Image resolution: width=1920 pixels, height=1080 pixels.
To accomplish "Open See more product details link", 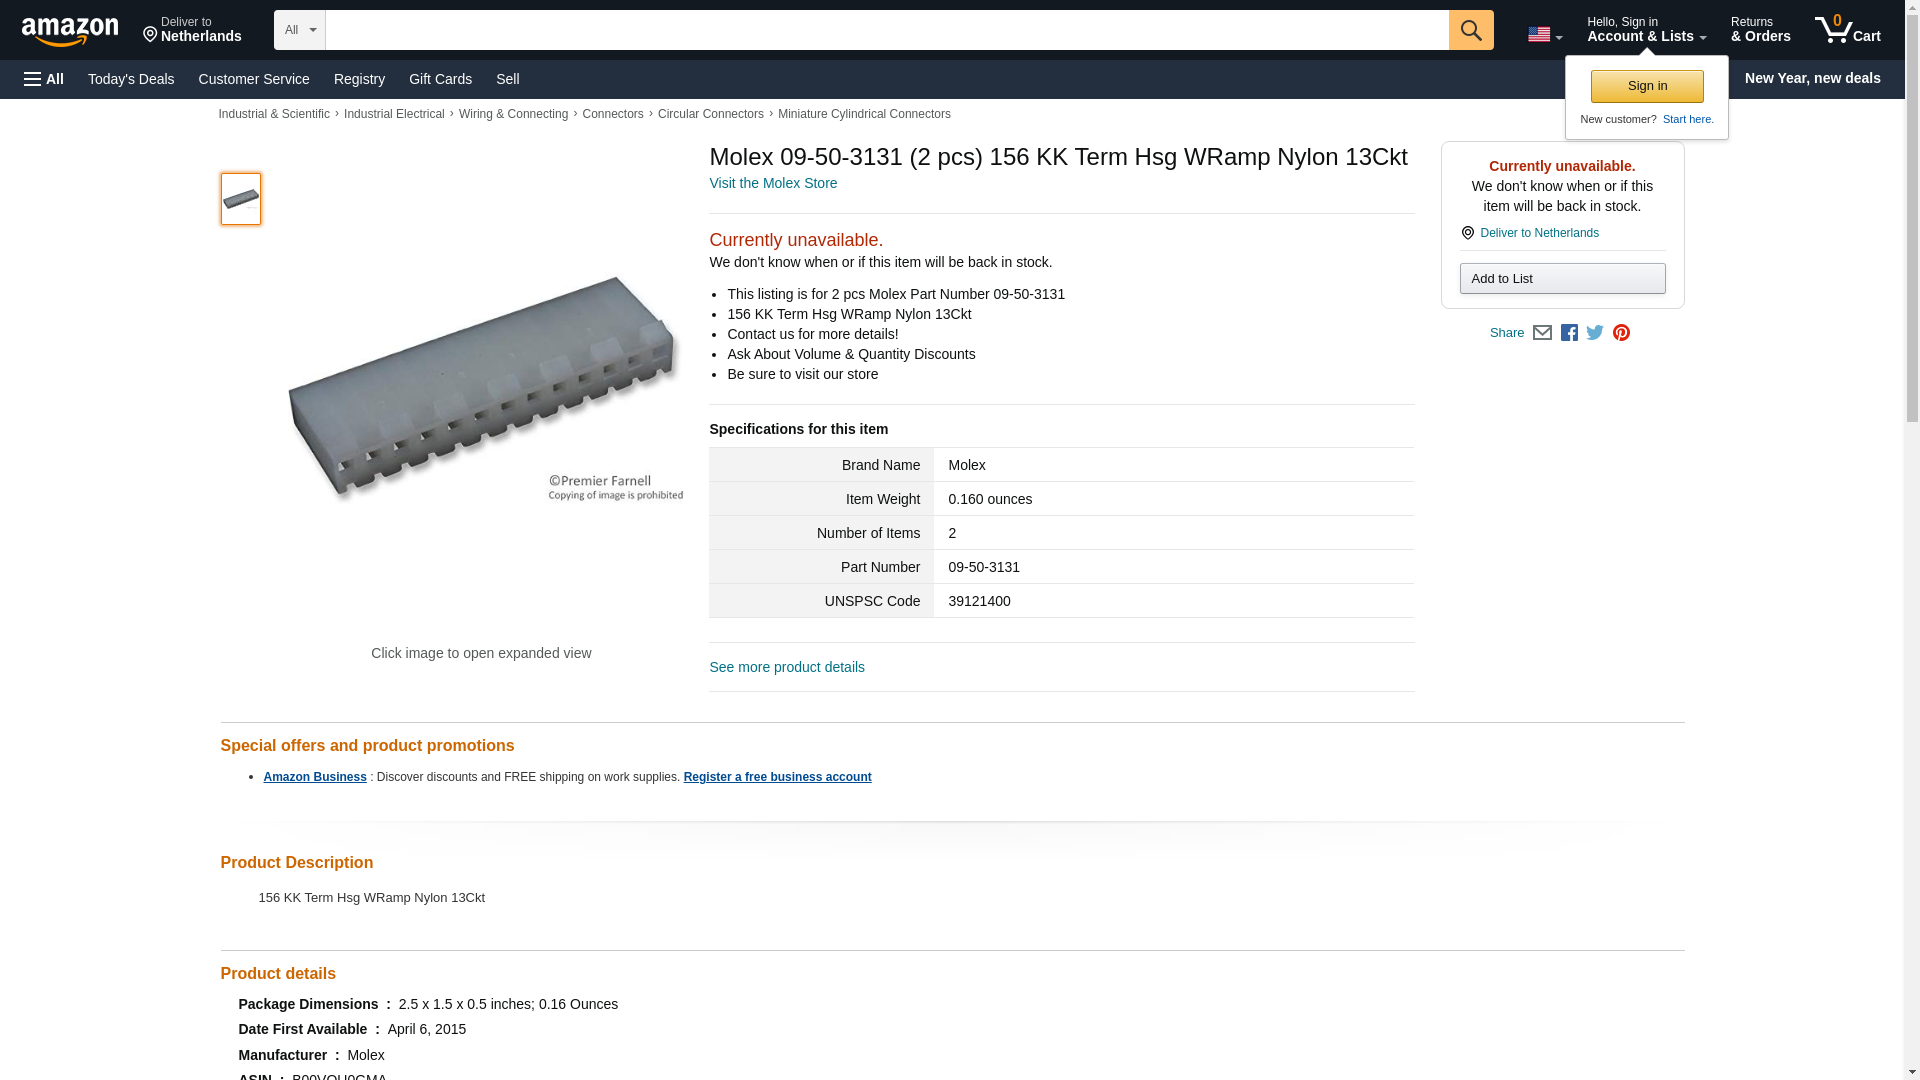I will 787,667.
